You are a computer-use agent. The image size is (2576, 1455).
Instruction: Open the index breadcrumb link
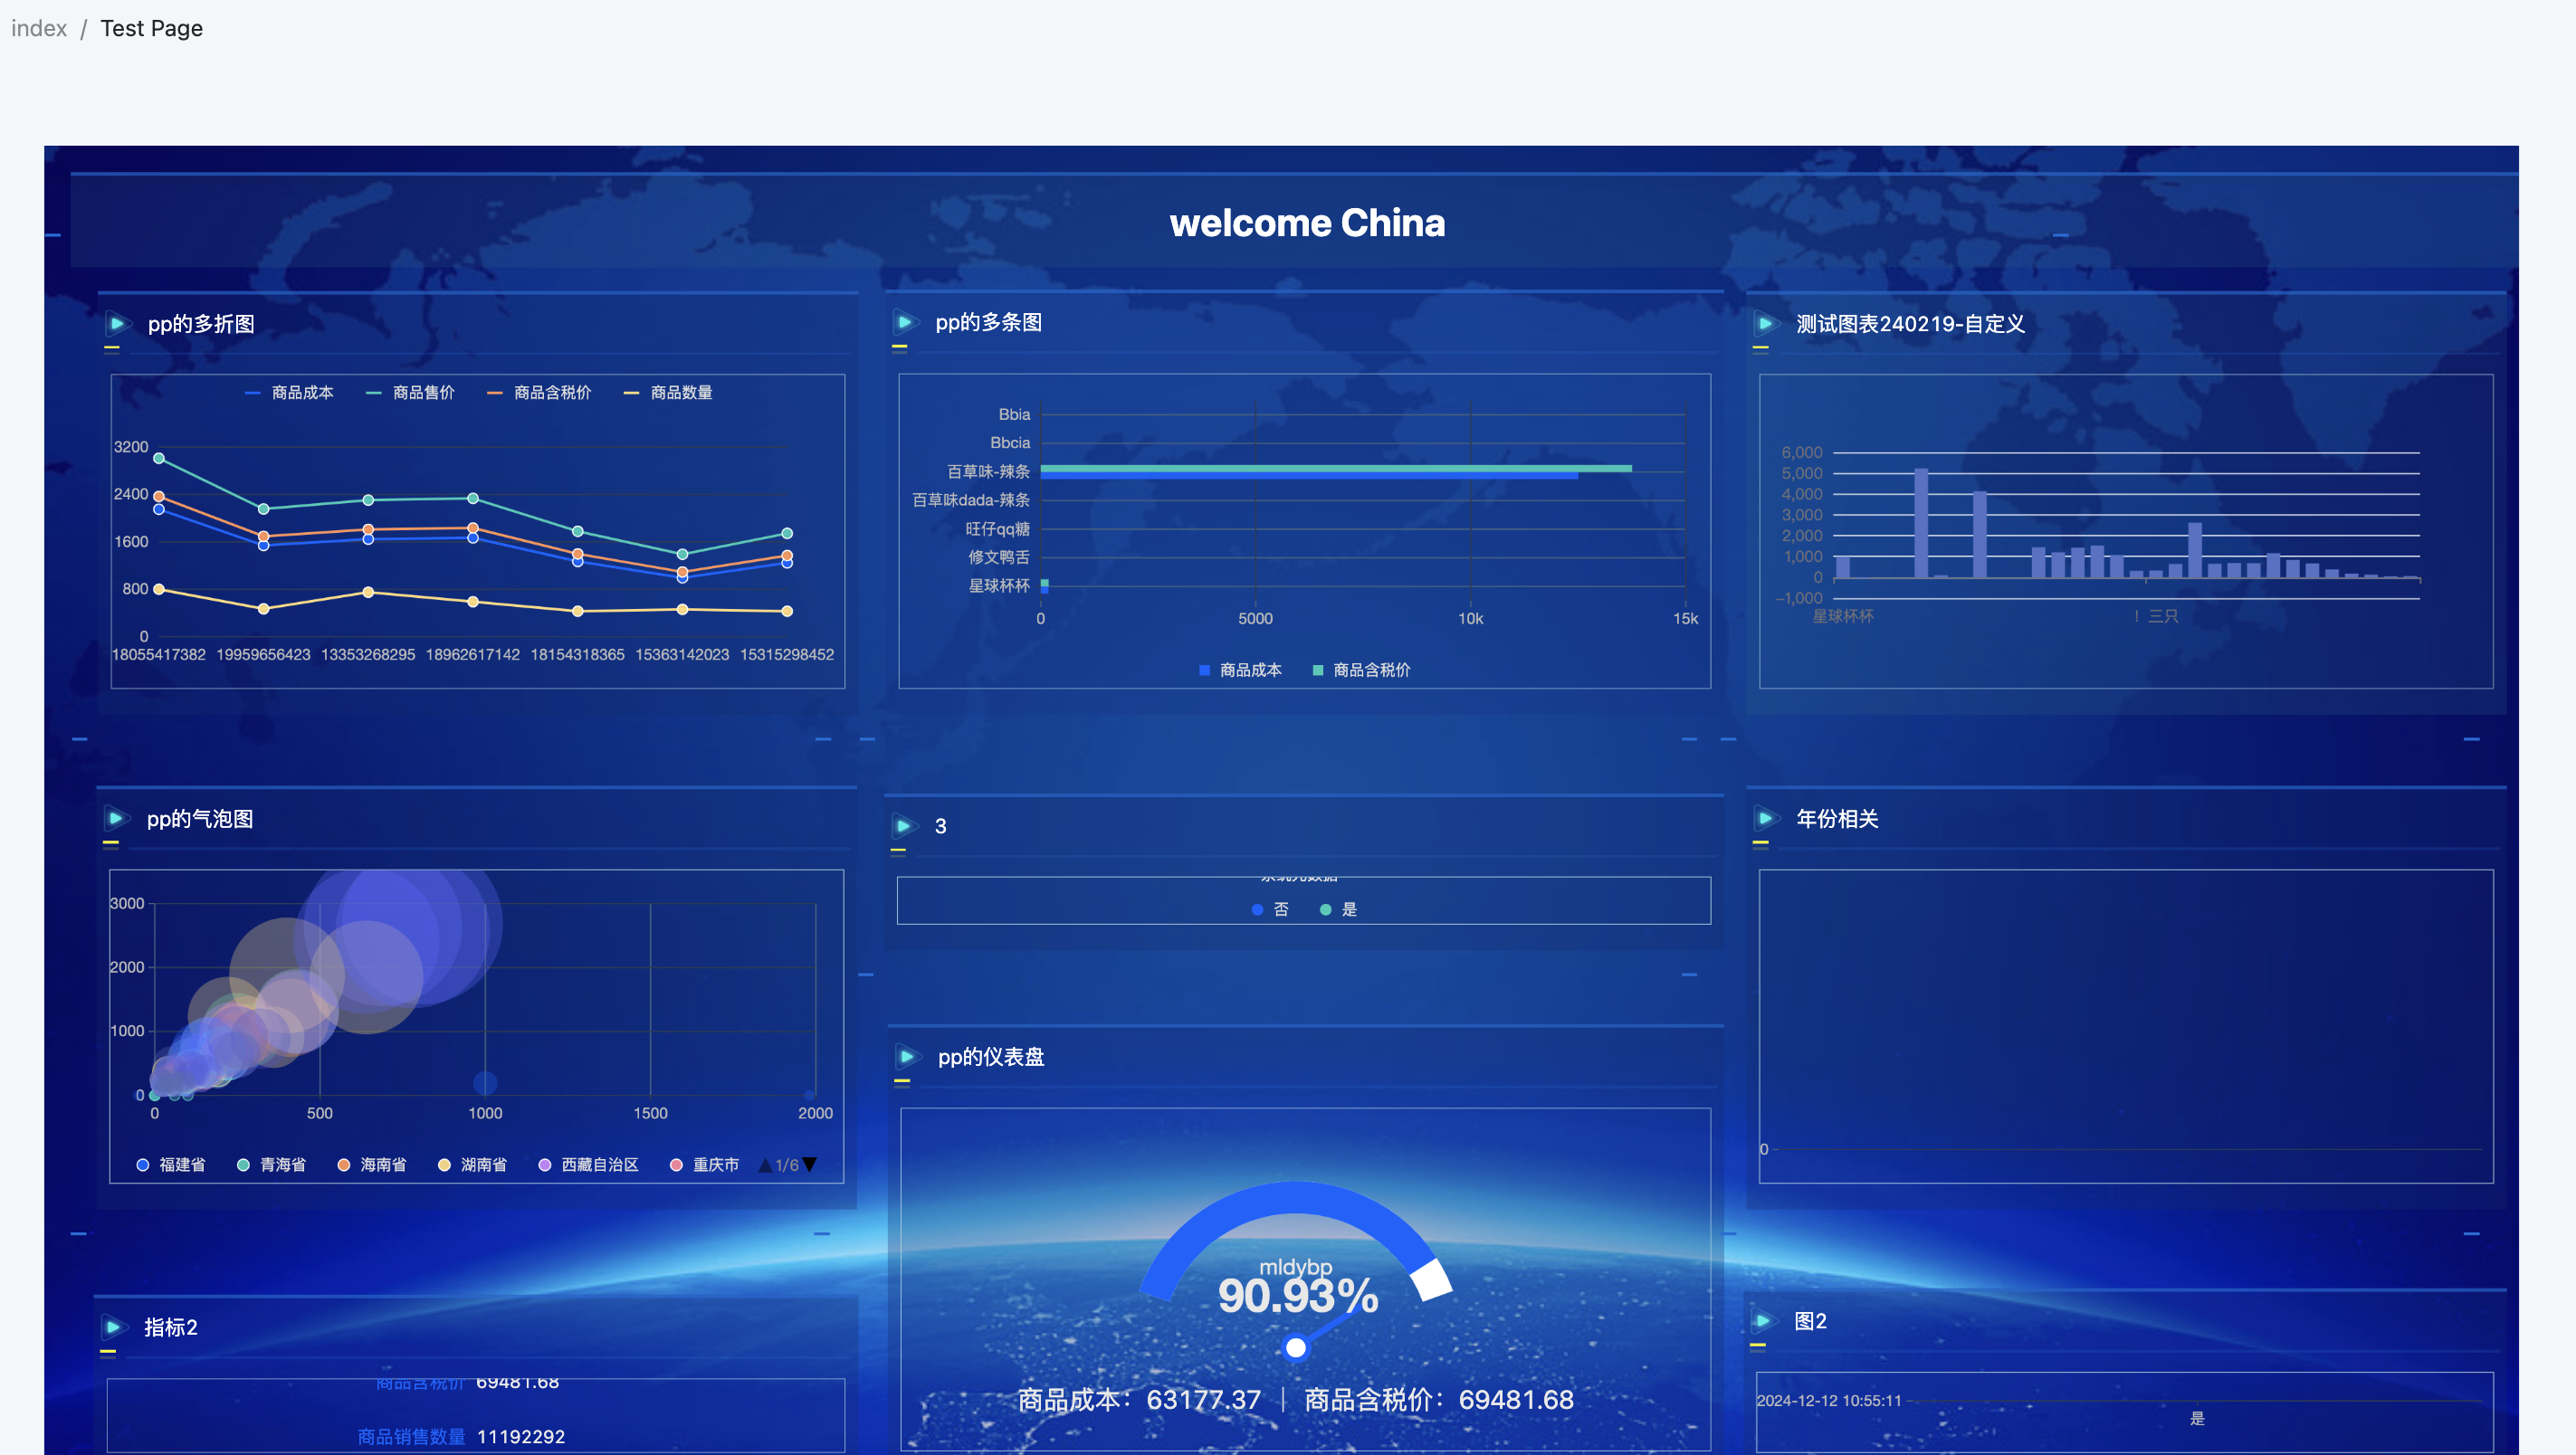[39, 28]
